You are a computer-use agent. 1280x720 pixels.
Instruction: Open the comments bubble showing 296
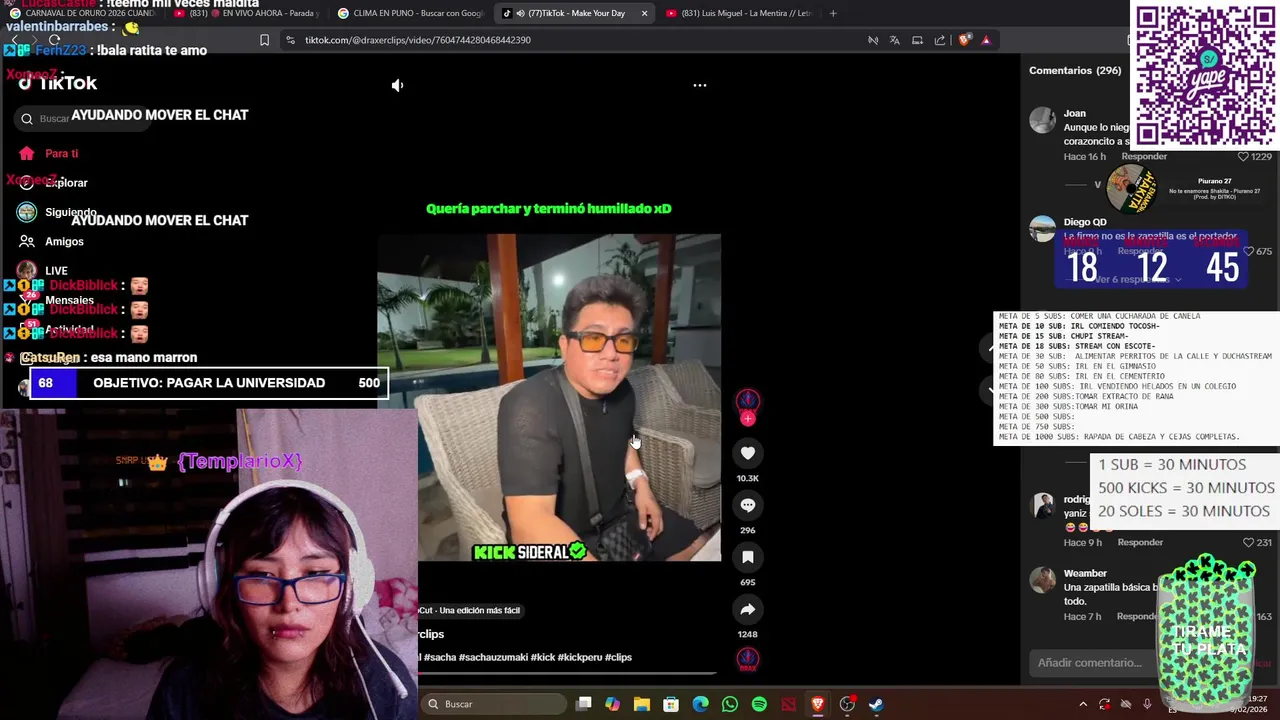[748, 505]
